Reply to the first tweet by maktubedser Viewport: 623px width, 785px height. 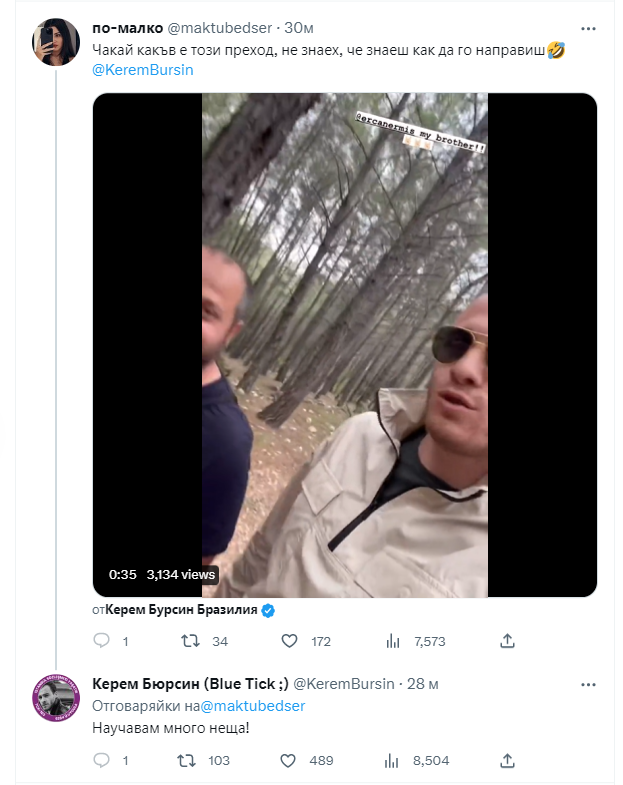[x=101, y=641]
